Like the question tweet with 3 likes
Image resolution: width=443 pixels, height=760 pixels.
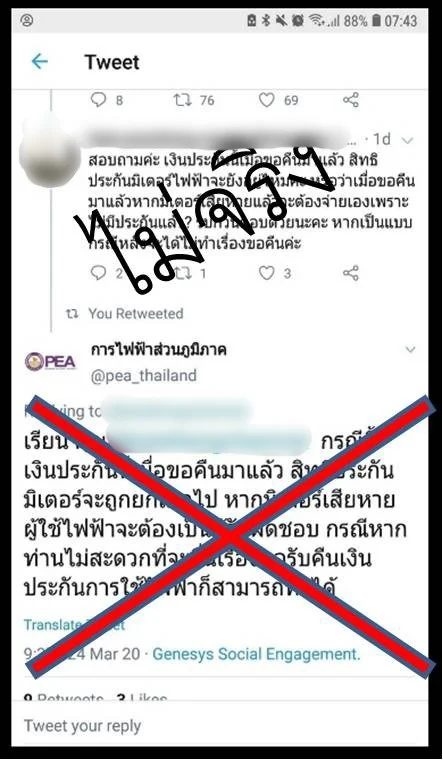[266, 273]
